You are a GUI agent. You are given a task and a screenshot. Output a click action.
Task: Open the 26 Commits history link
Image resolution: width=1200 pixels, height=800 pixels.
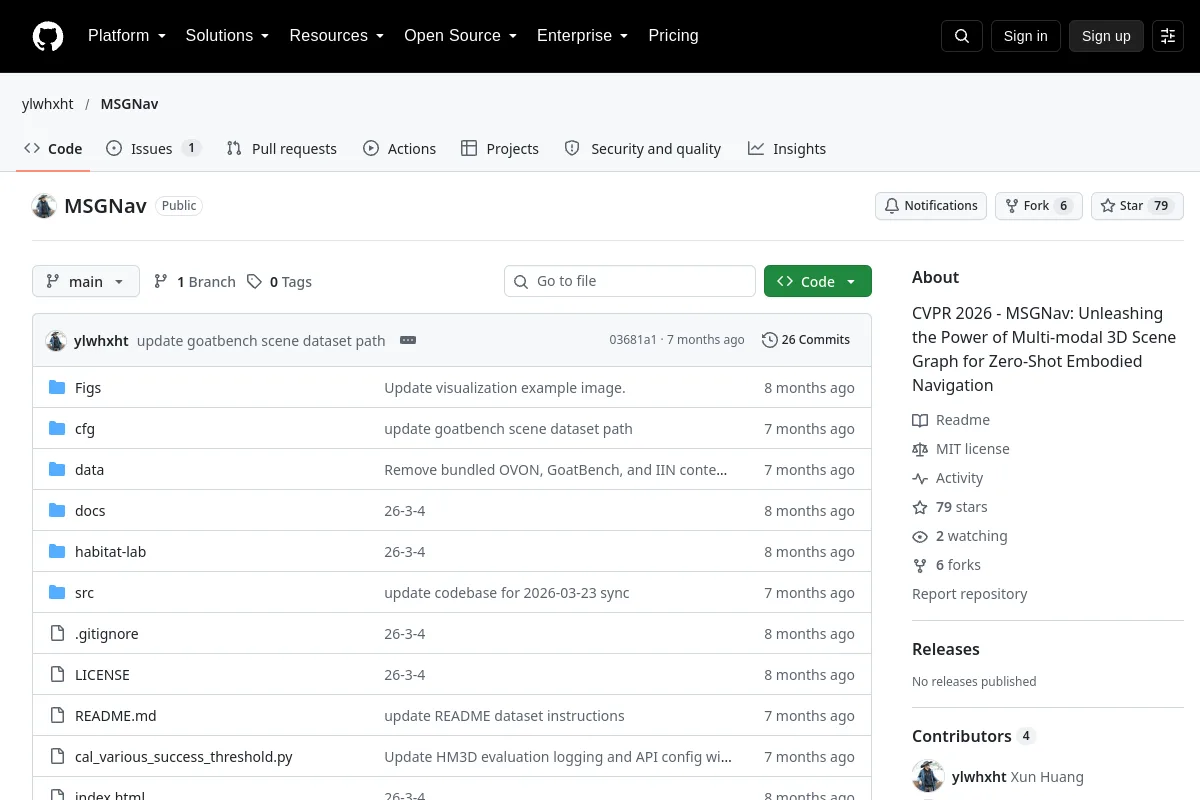[x=806, y=340]
